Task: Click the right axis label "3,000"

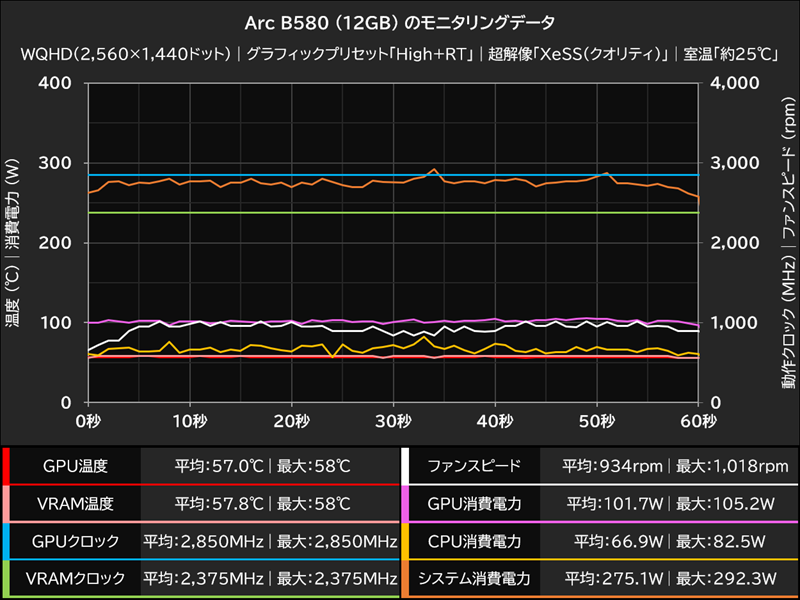Action: click(735, 163)
